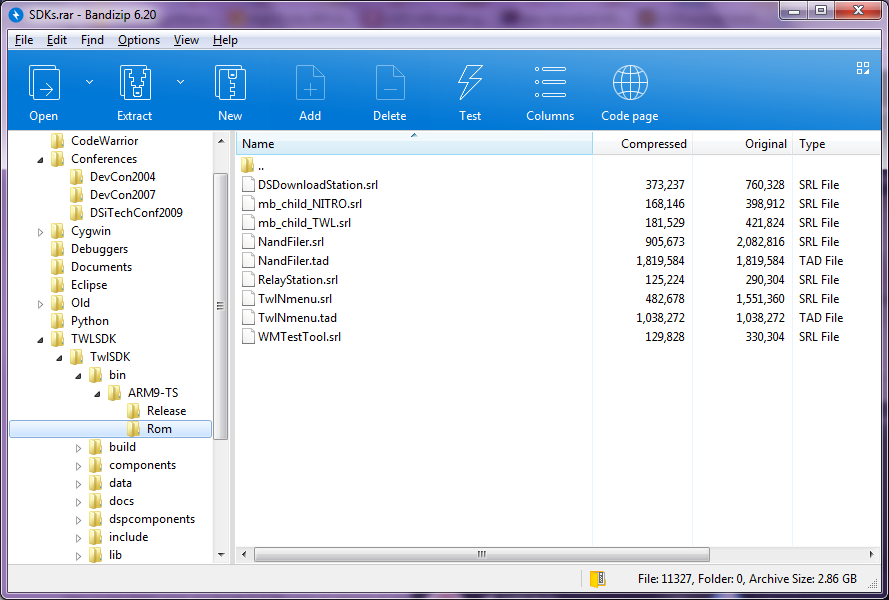Select the RelayStation.srl file
Screen dimensions: 889x600
(298, 280)
